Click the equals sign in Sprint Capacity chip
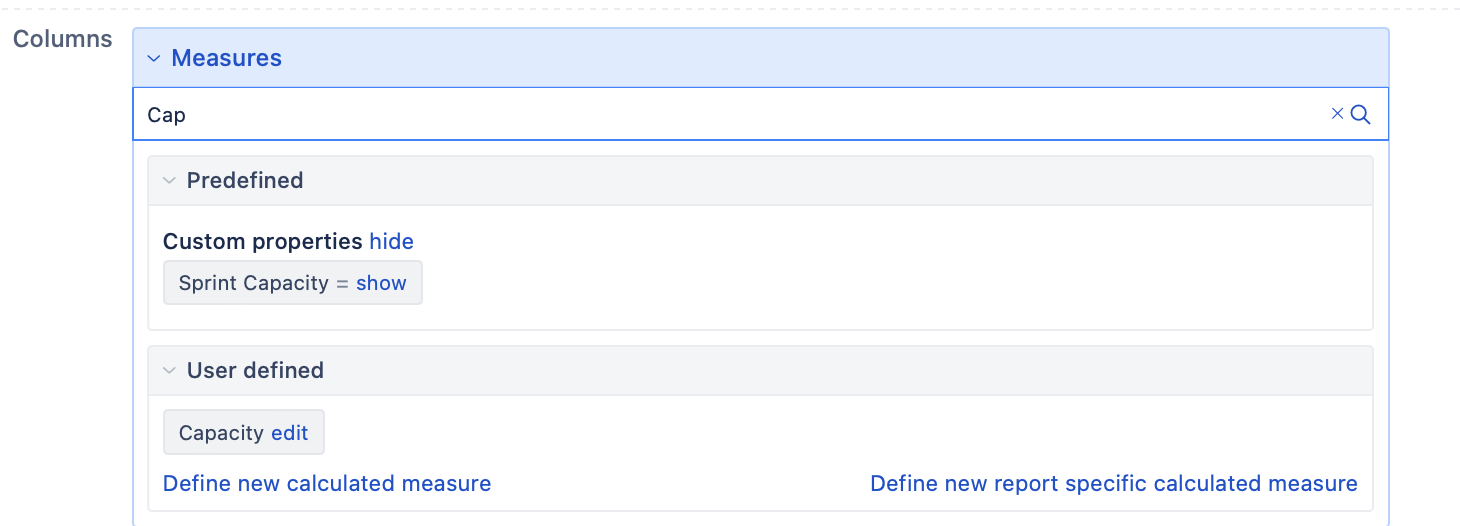 [x=342, y=283]
